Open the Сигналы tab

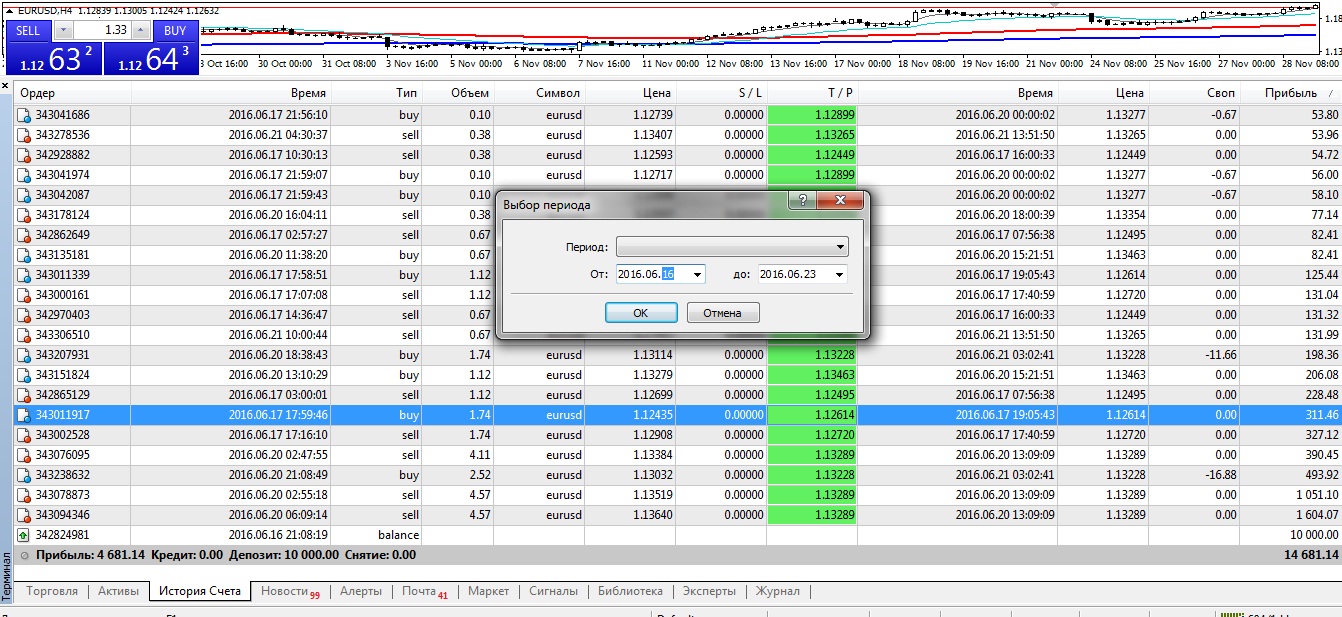pos(553,591)
